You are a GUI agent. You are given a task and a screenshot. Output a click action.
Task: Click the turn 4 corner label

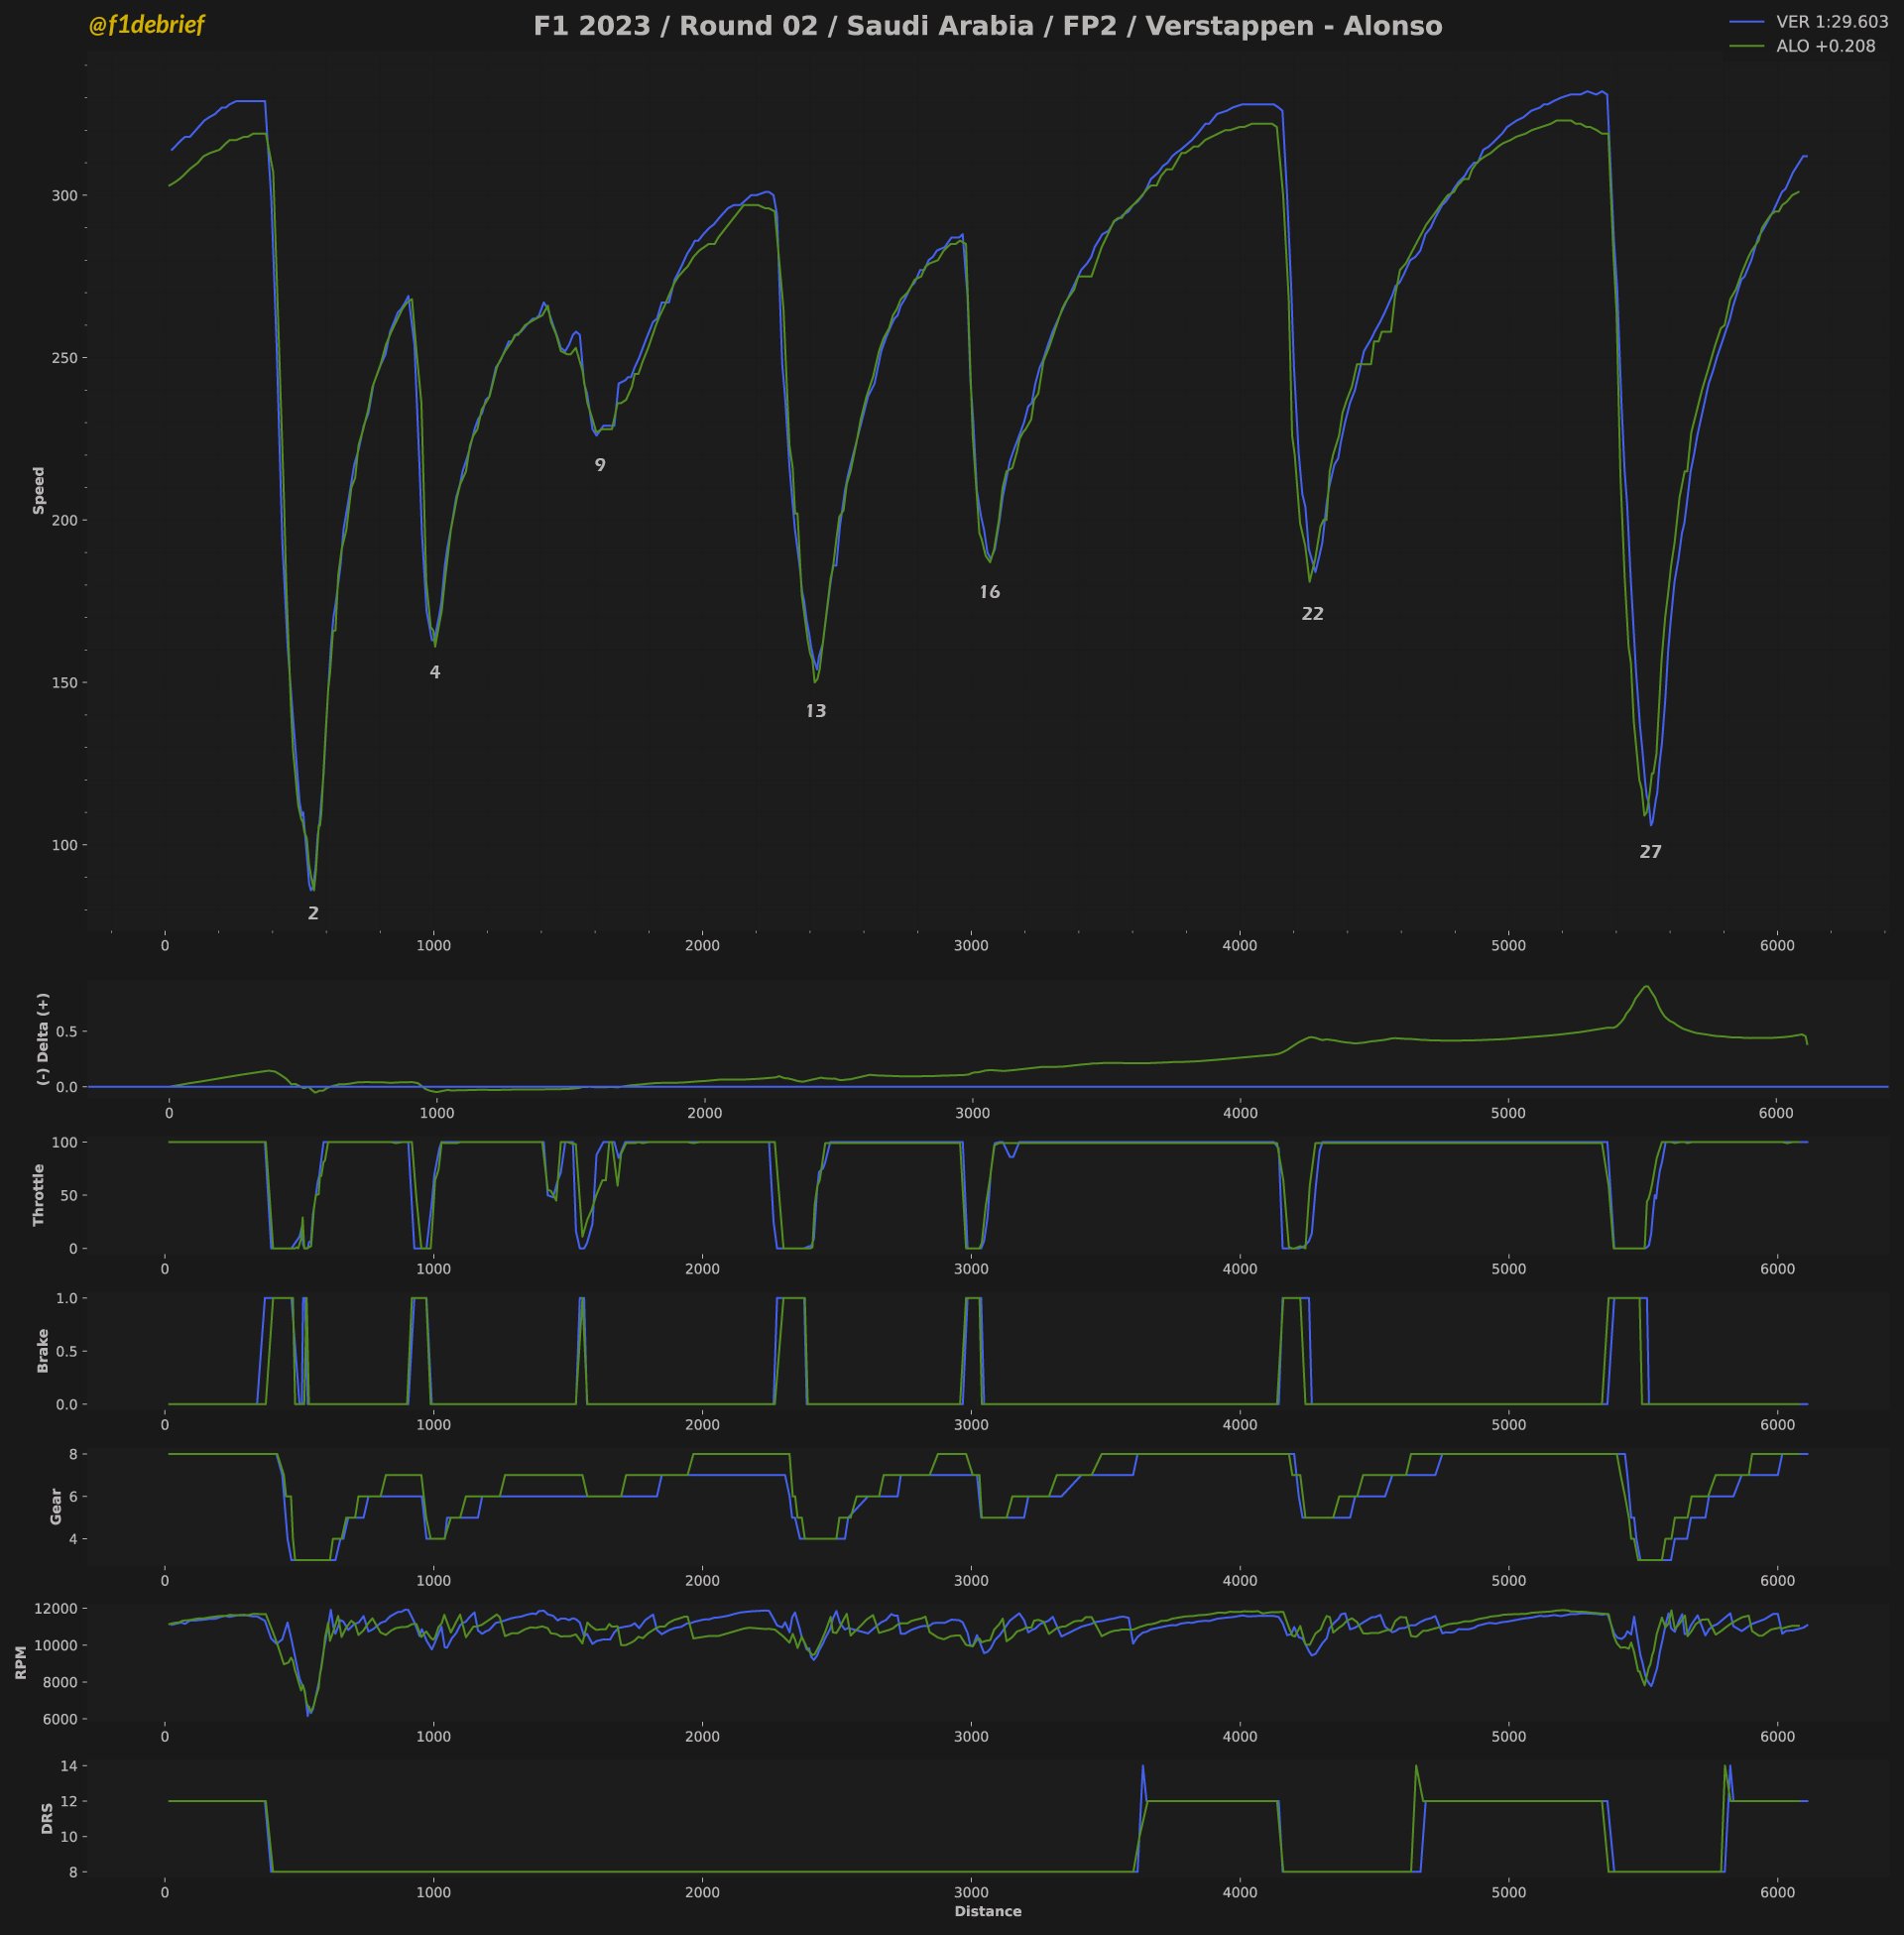[x=435, y=672]
